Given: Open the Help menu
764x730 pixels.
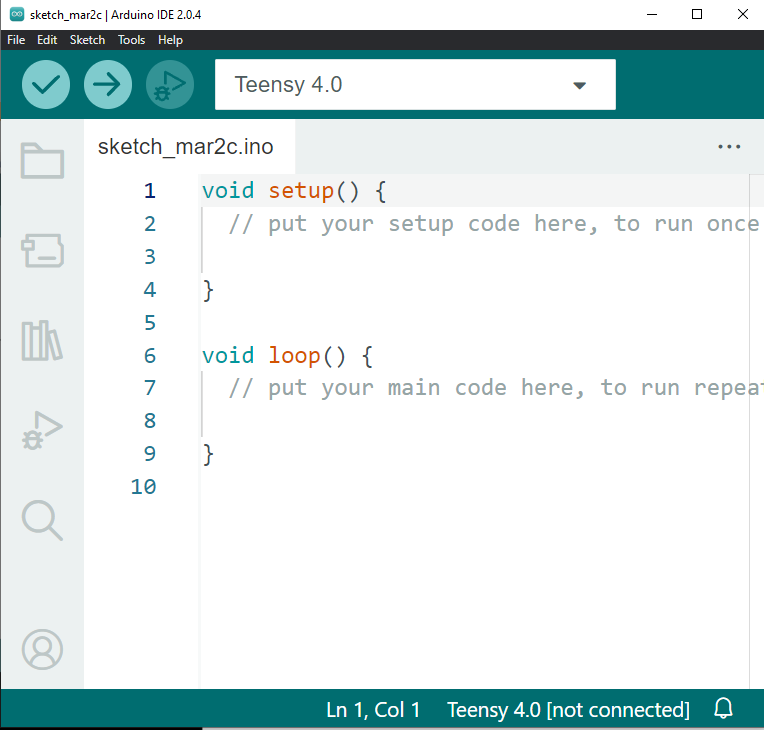Looking at the screenshot, I should tap(170, 40).
